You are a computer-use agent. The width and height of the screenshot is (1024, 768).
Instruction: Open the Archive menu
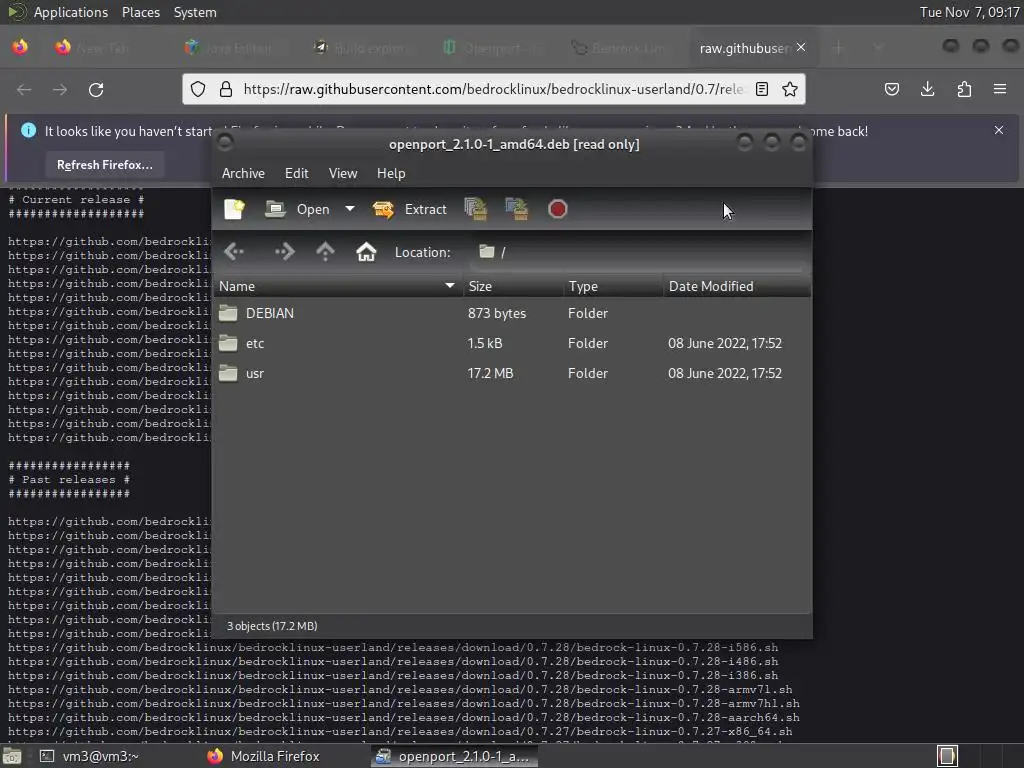[x=243, y=173]
